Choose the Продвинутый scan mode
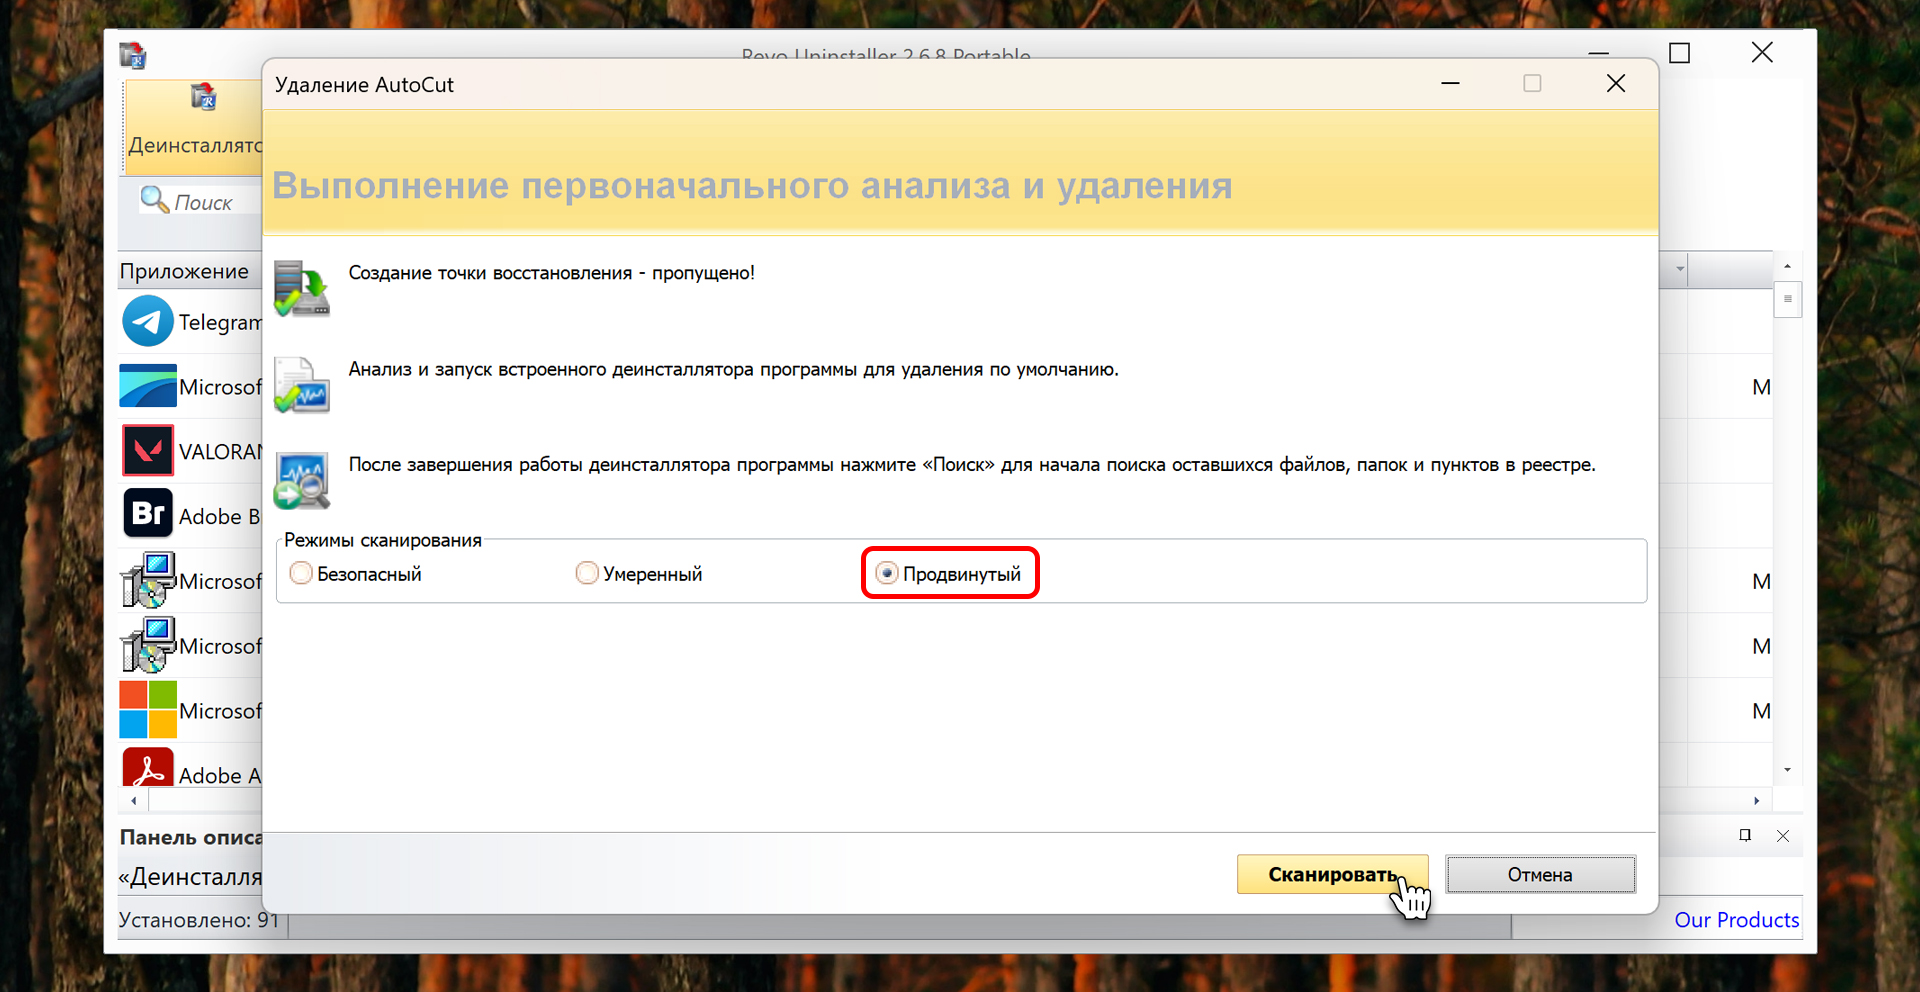 click(887, 573)
